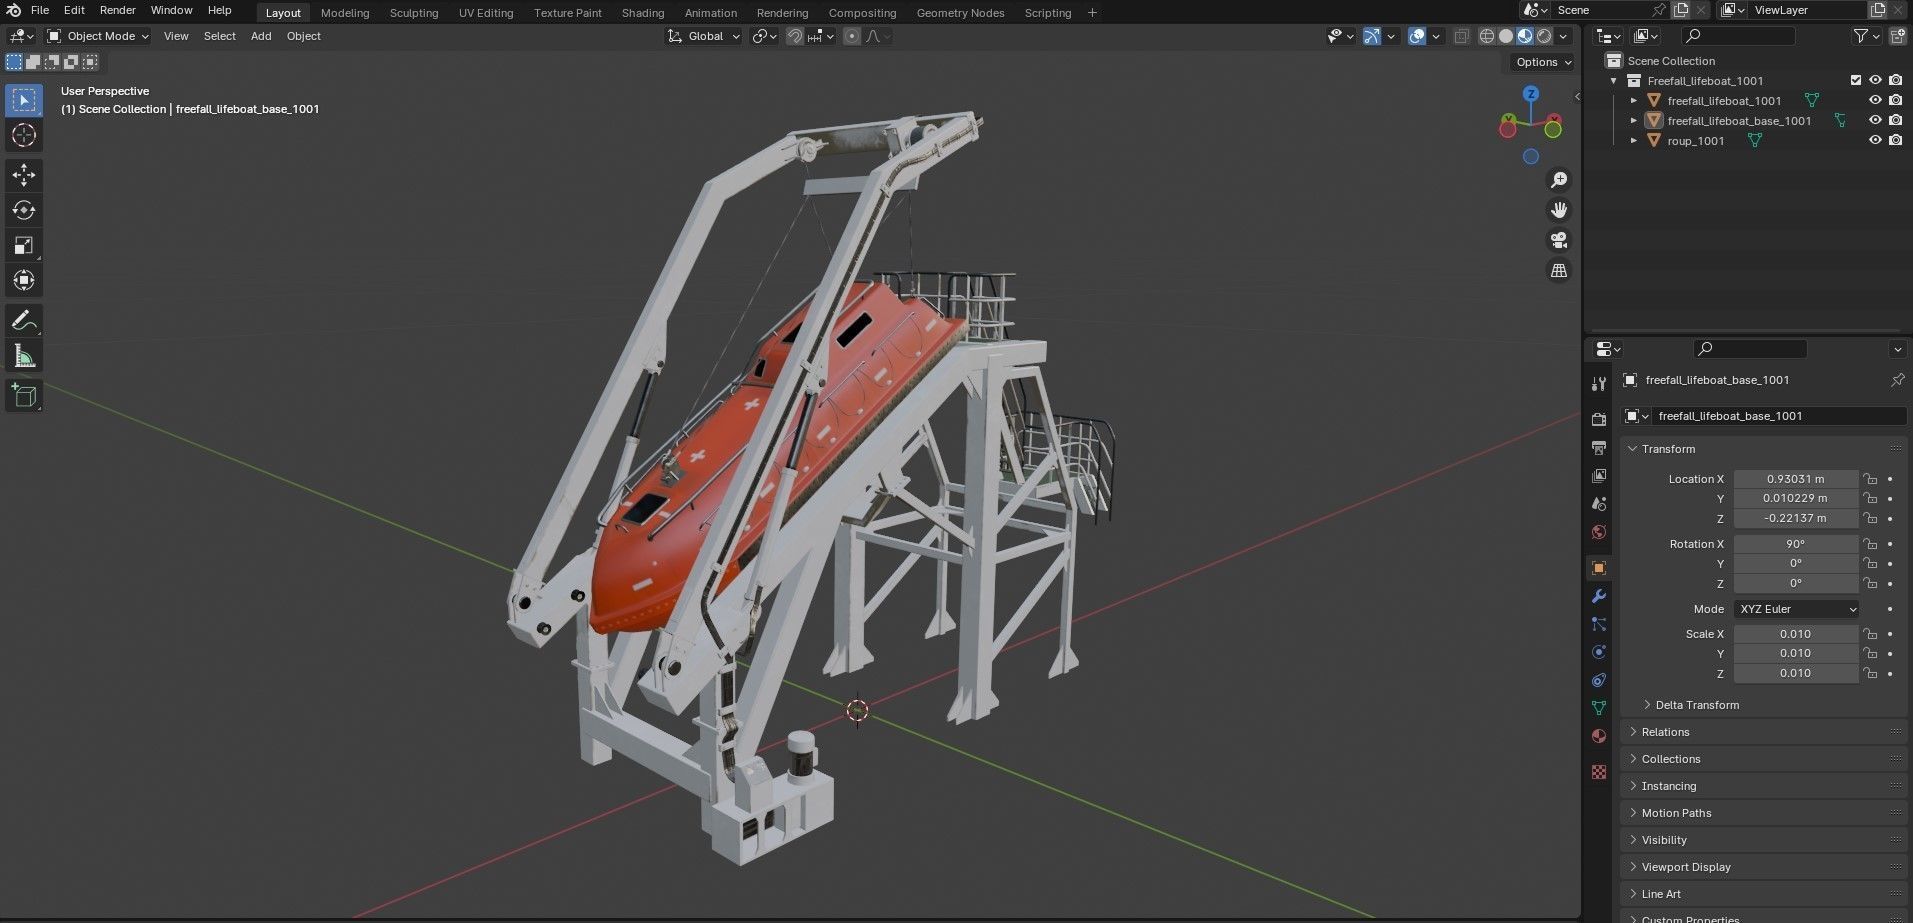Switch perspective/orthographic grid icon

pyautogui.click(x=1558, y=271)
